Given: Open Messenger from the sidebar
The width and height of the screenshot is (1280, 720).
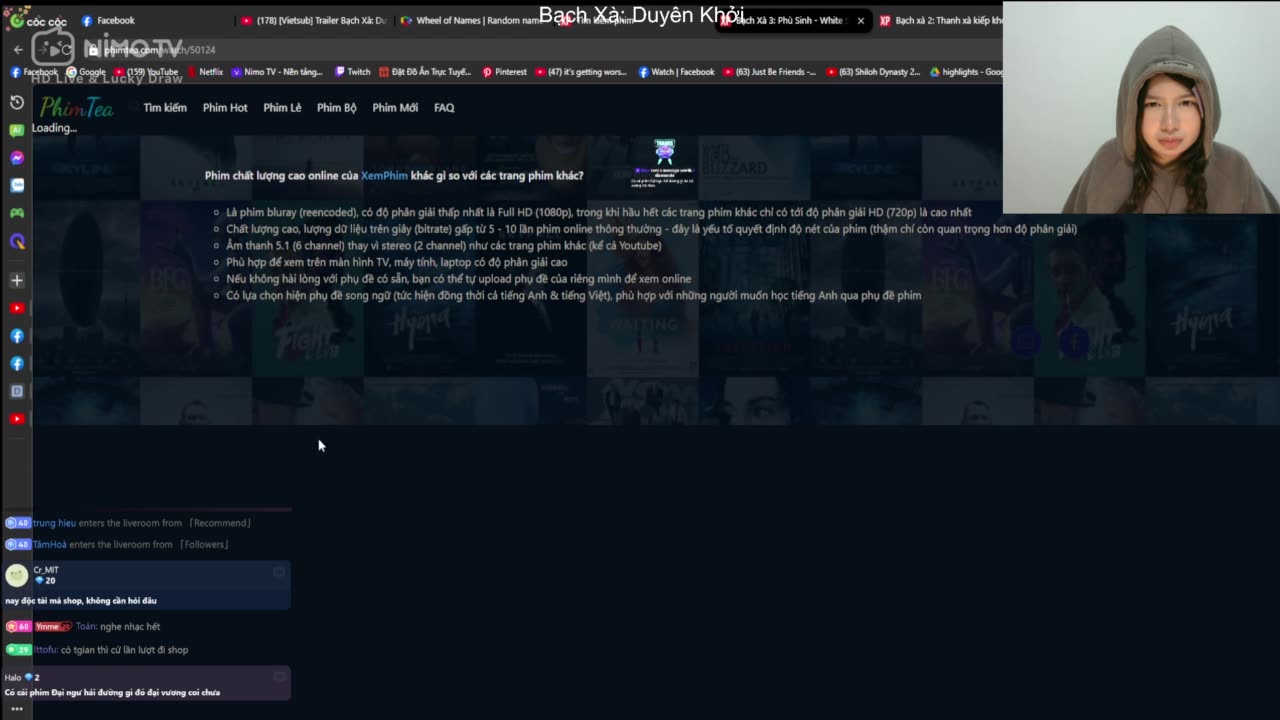Looking at the screenshot, I should (17, 158).
